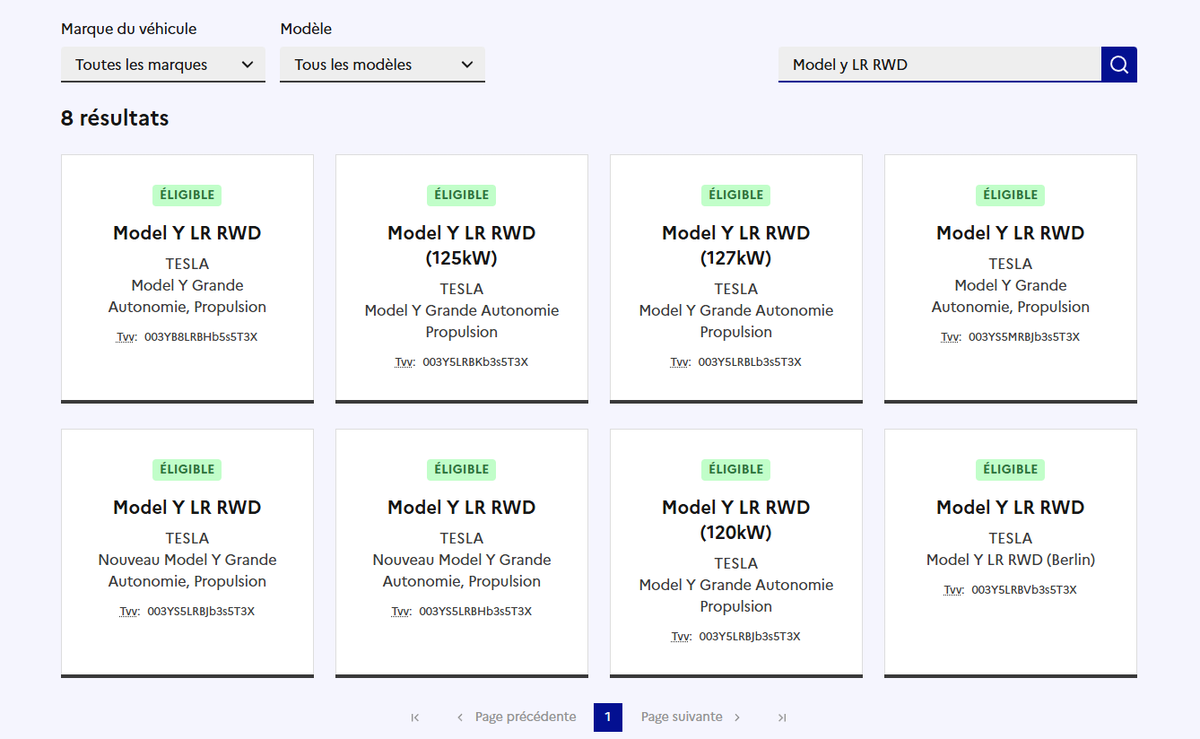Jump to last page using pagination icon

coord(782,717)
